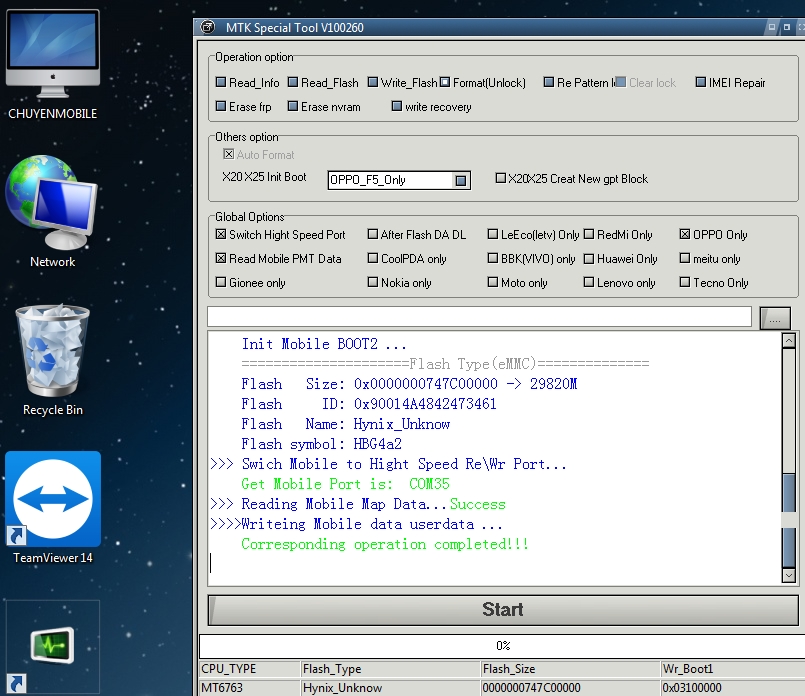
Task: Click the MTK Special Tool title icon
Action: [x=207, y=27]
